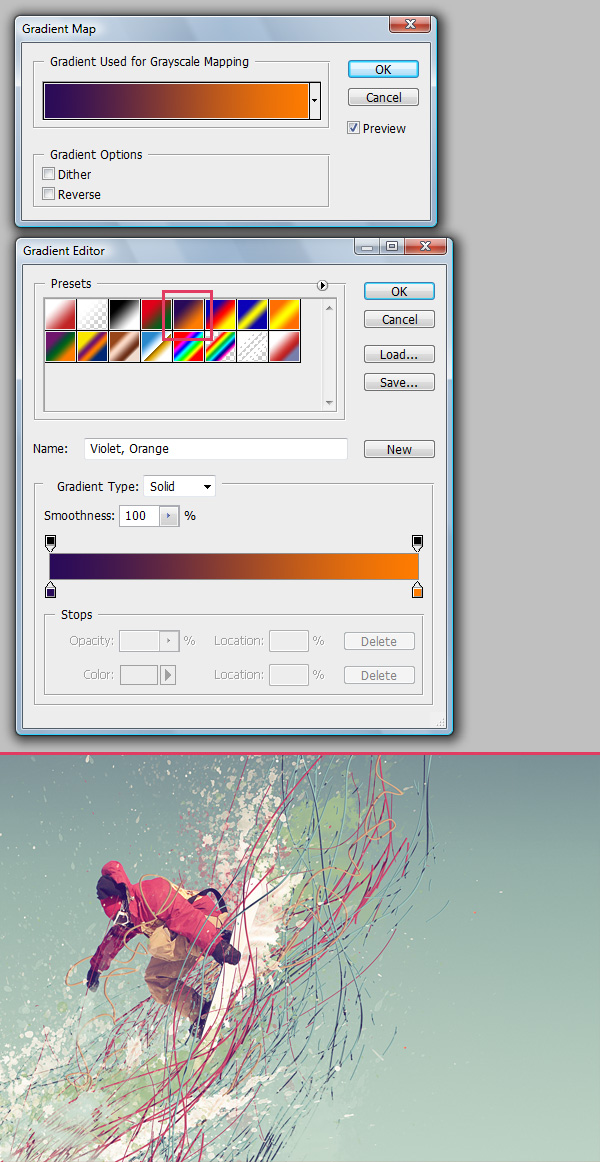Close the Gradient Editor dialog
Viewport: 600px width, 1162px height.
[426, 246]
